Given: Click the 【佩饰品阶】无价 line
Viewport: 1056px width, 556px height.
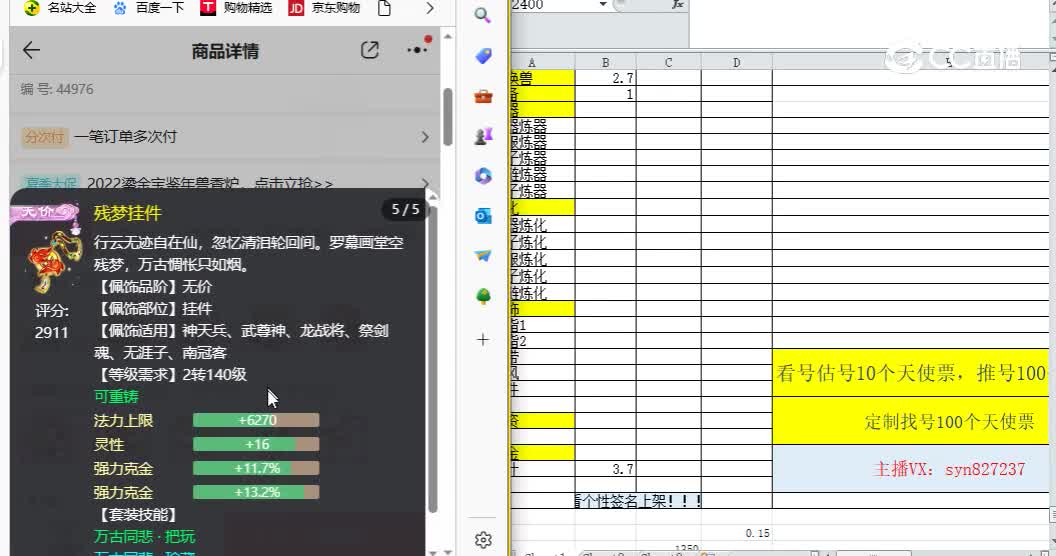Looking at the screenshot, I should (x=155, y=287).
